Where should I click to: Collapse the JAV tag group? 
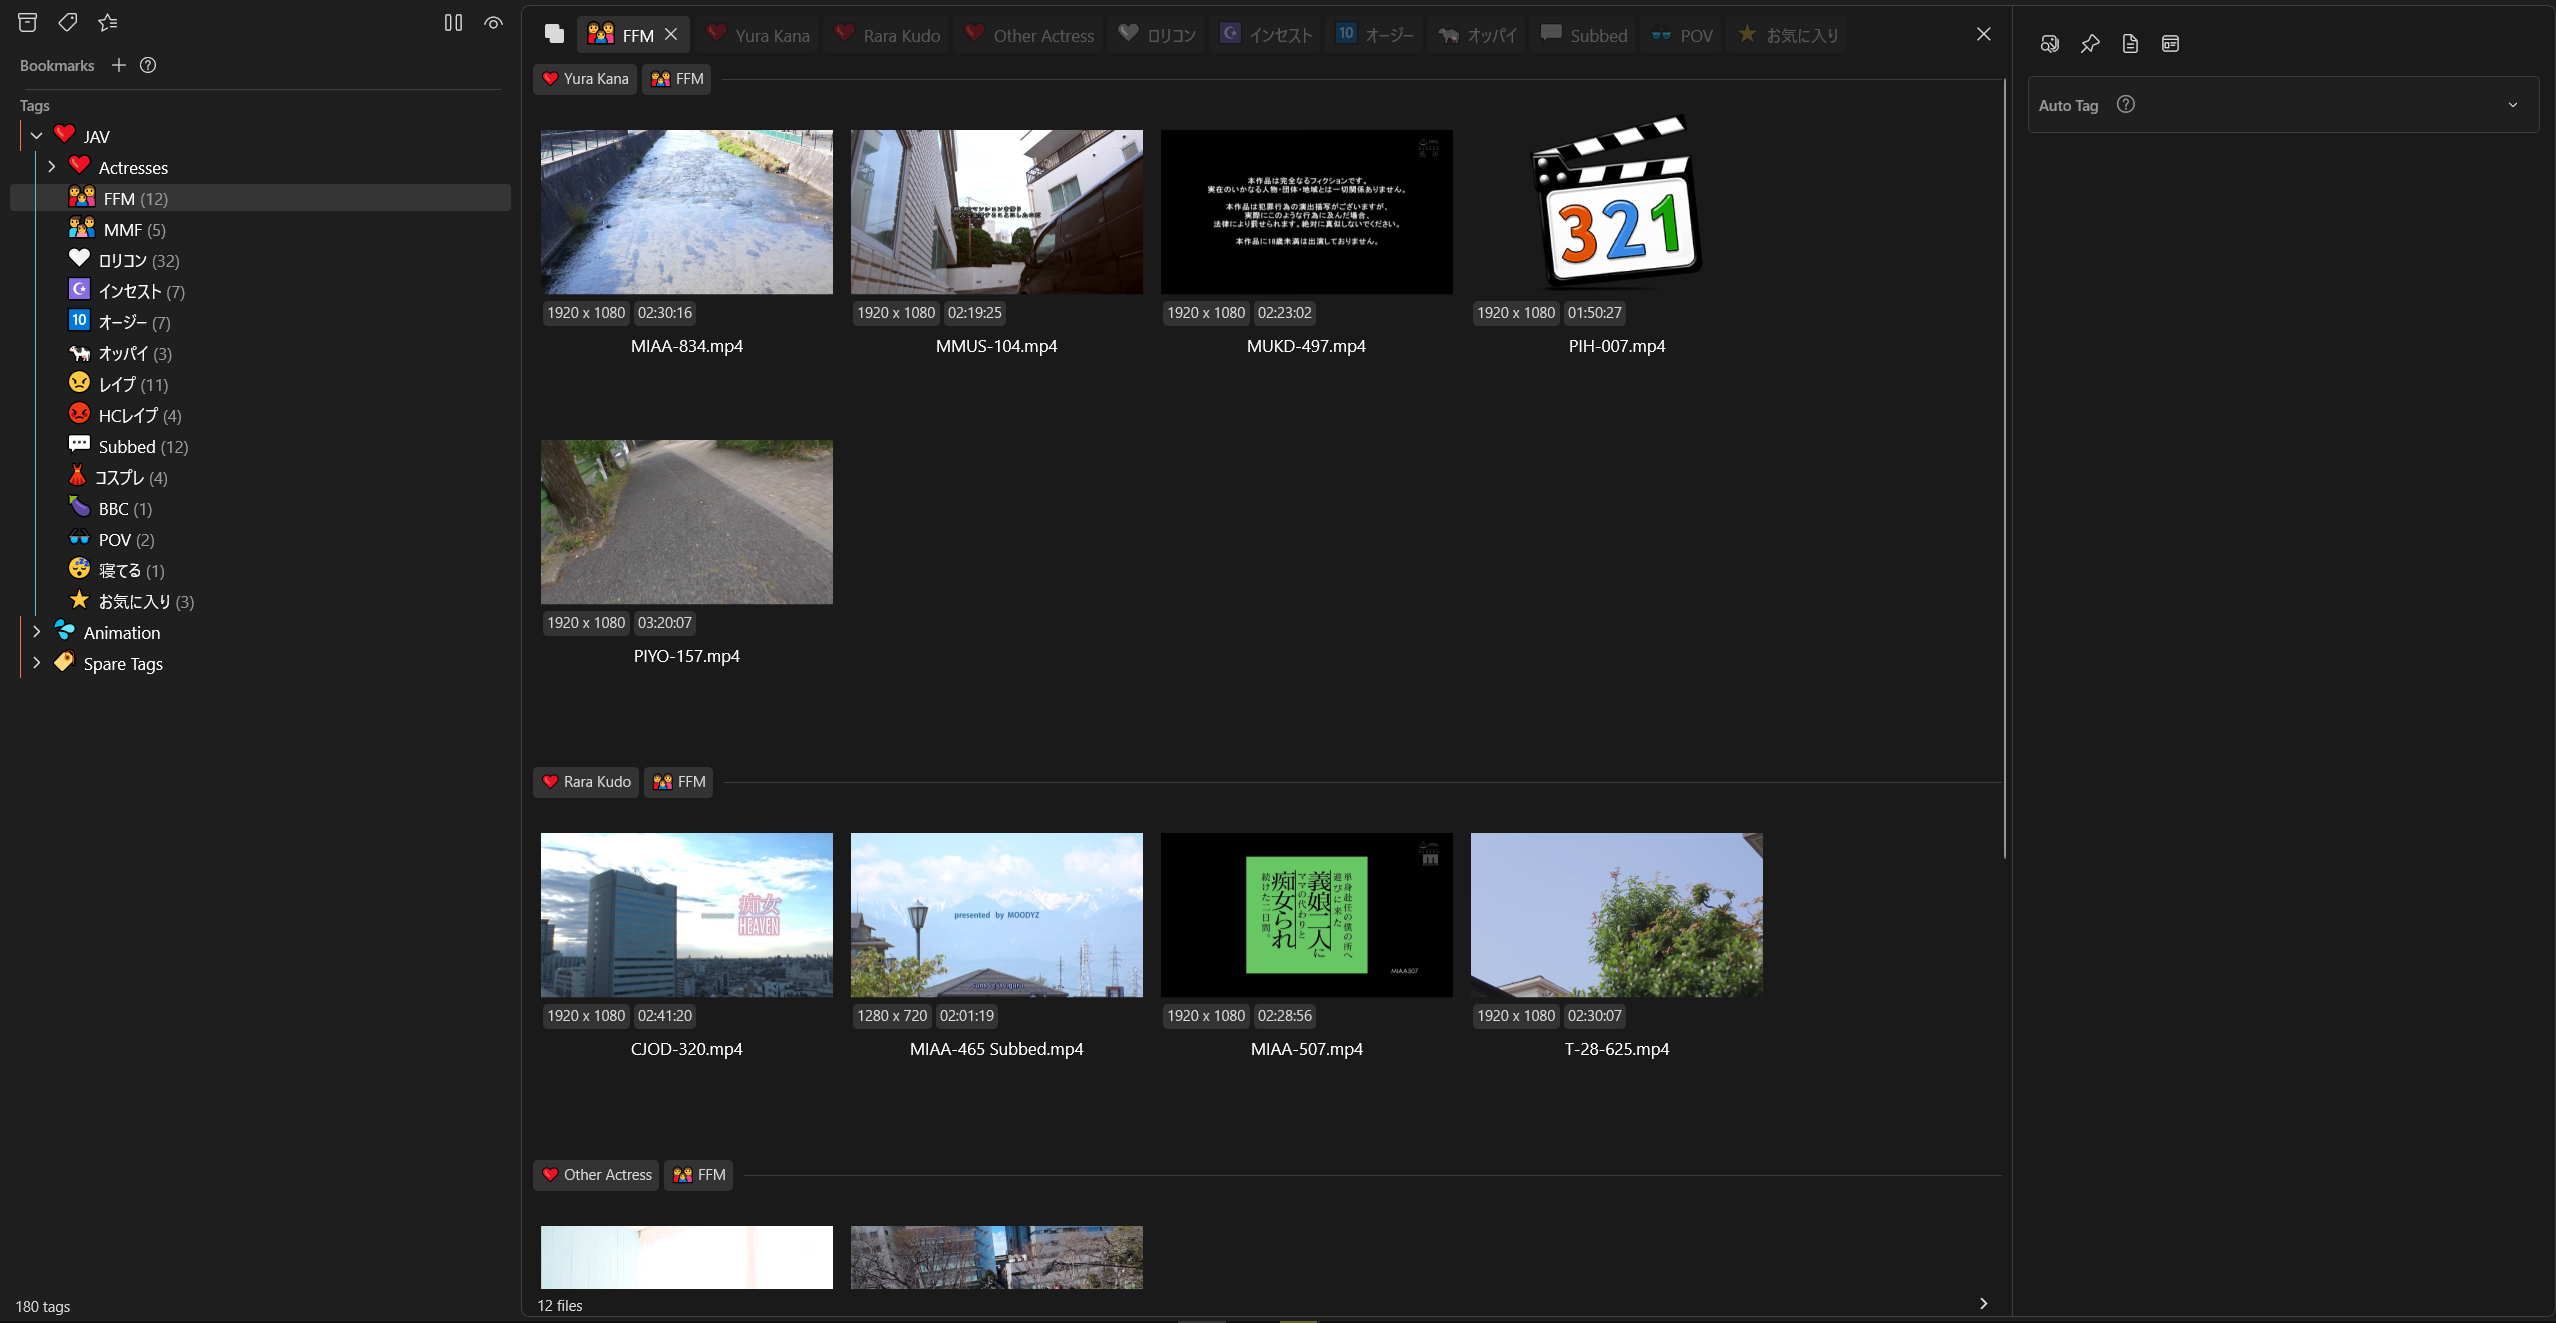tap(37, 136)
